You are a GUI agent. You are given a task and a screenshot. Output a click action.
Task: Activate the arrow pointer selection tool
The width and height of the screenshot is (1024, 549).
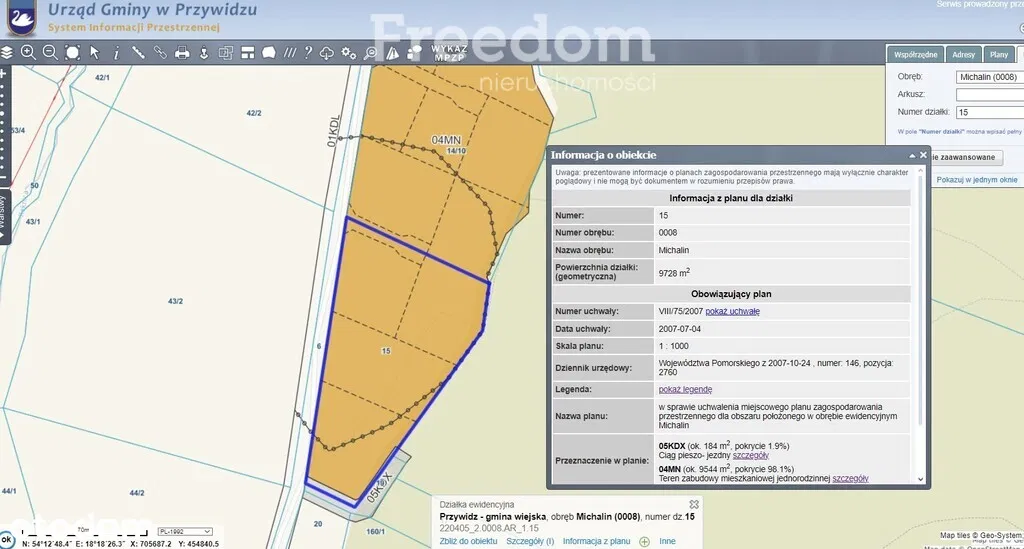[95, 52]
